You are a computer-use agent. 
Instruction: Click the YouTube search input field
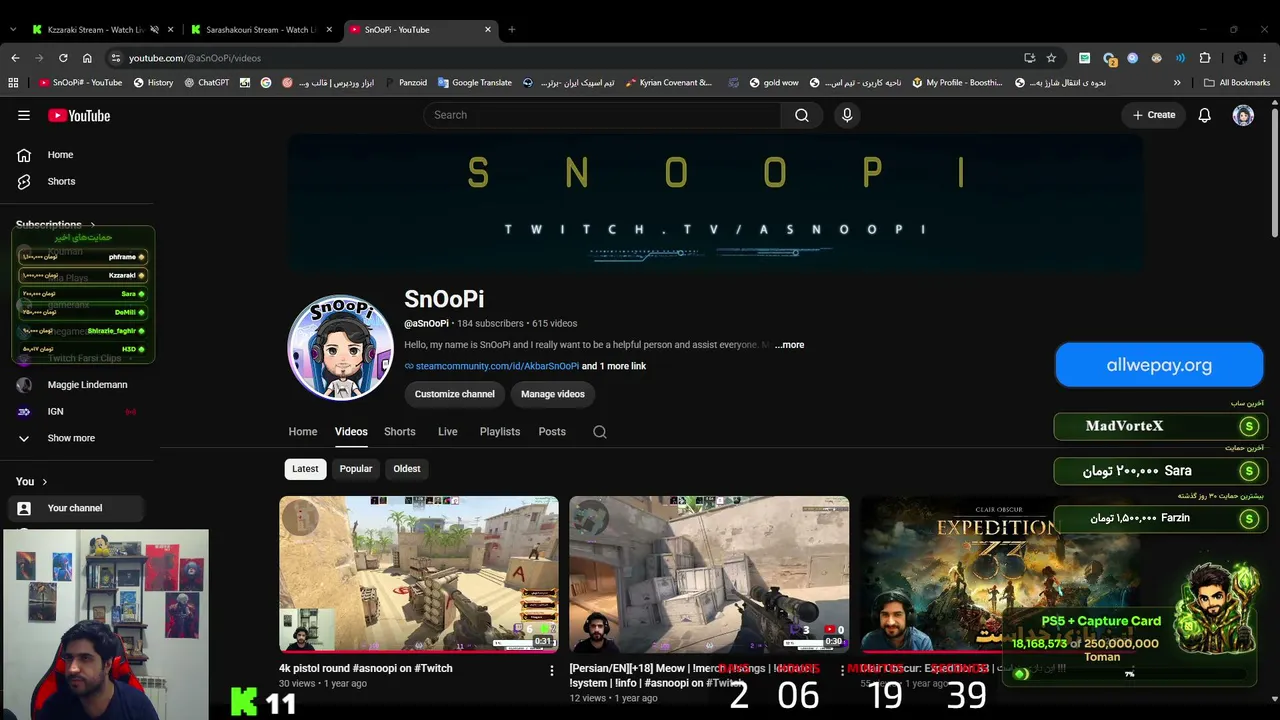pyautogui.click(x=602, y=115)
